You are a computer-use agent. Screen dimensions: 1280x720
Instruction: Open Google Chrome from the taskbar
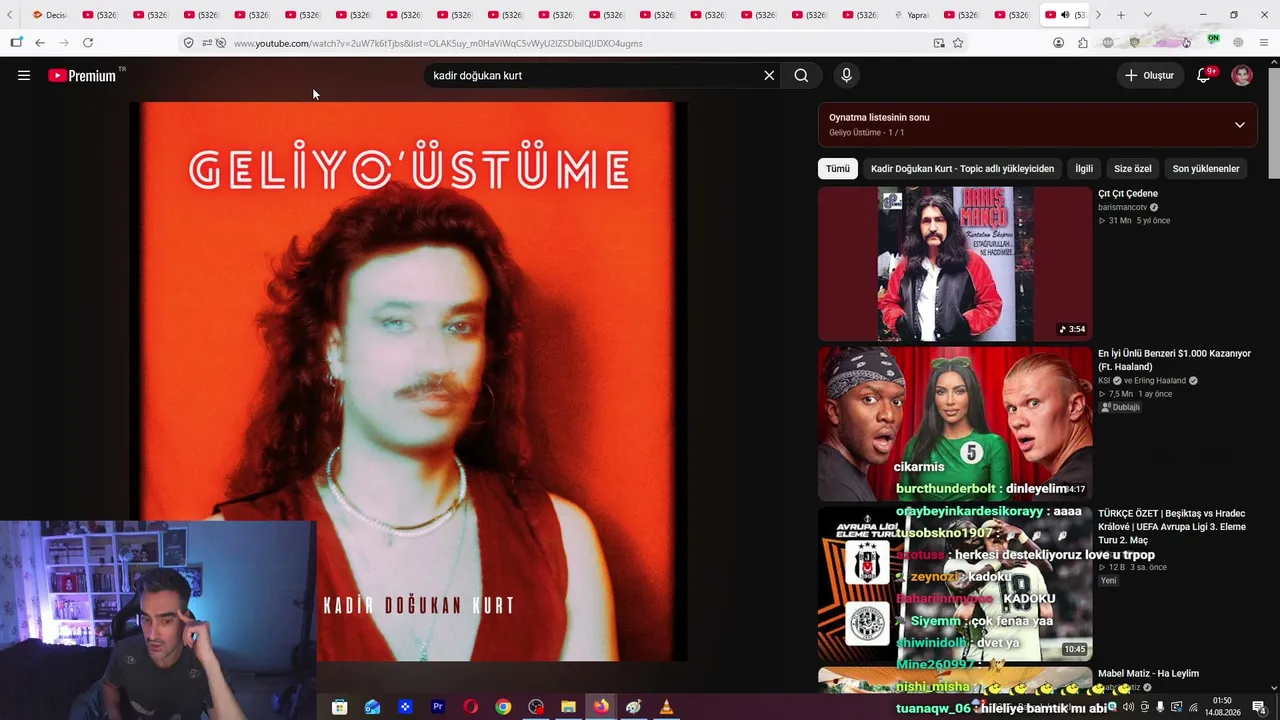503,707
